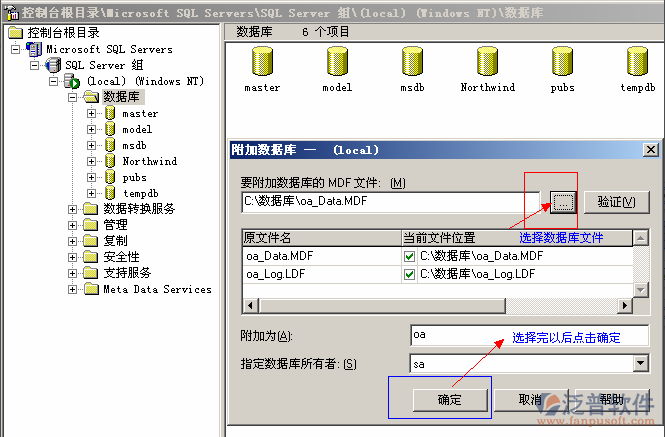Select the 管理 folder icon

click(x=90, y=225)
